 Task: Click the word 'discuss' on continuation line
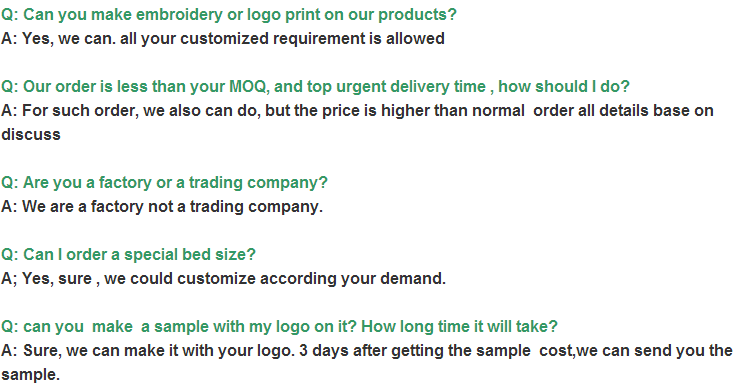[x=31, y=135]
